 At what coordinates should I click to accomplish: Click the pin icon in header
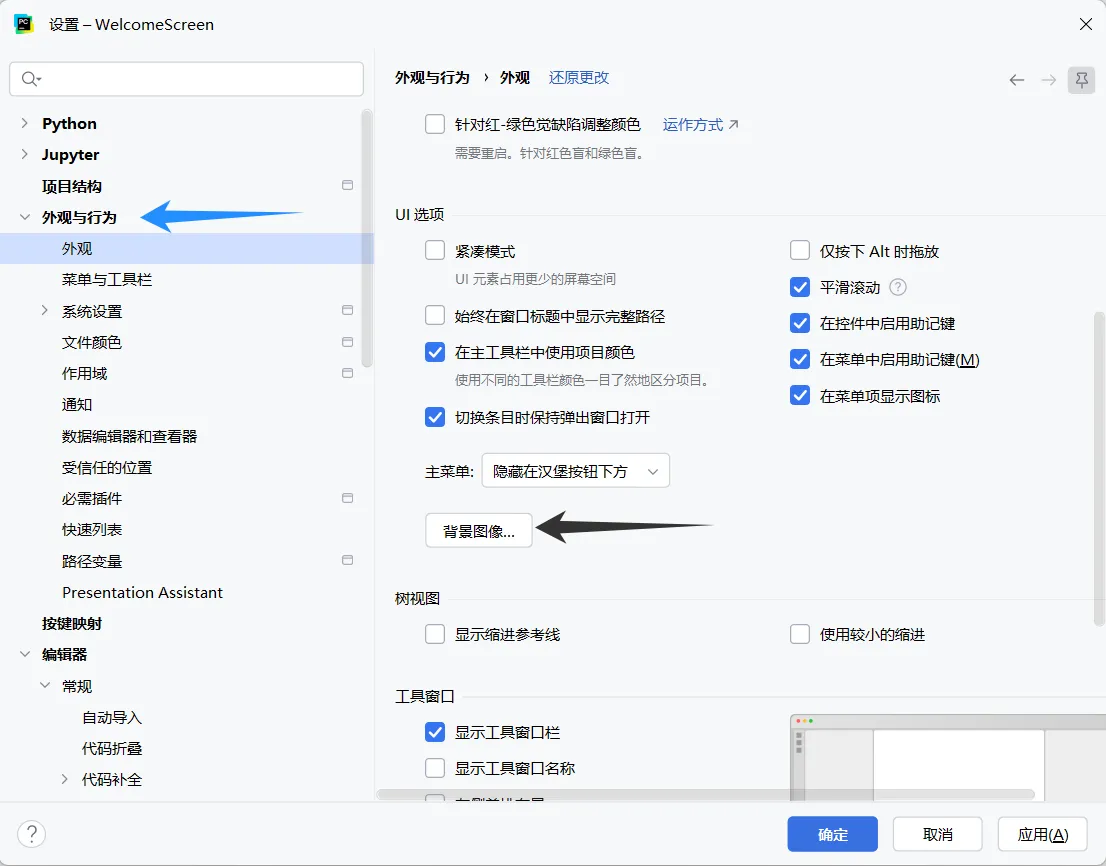(x=1081, y=80)
